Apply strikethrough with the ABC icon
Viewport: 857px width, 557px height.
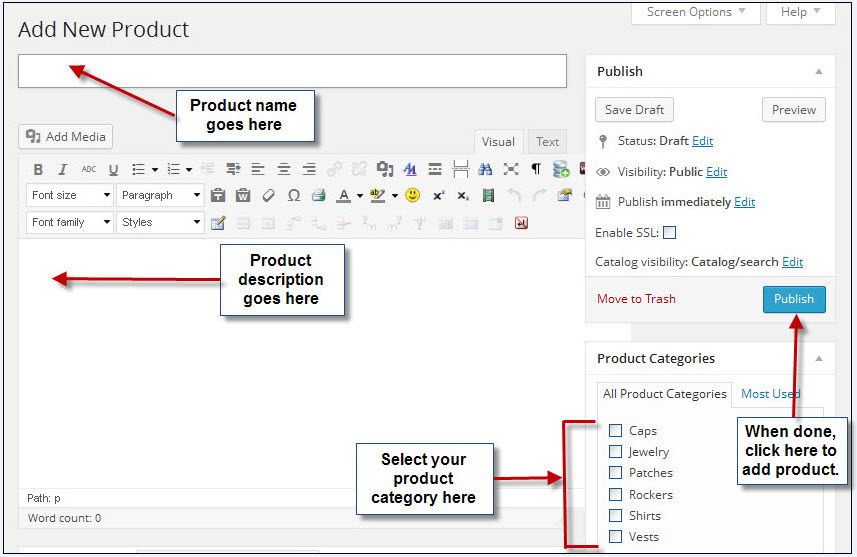[89, 169]
